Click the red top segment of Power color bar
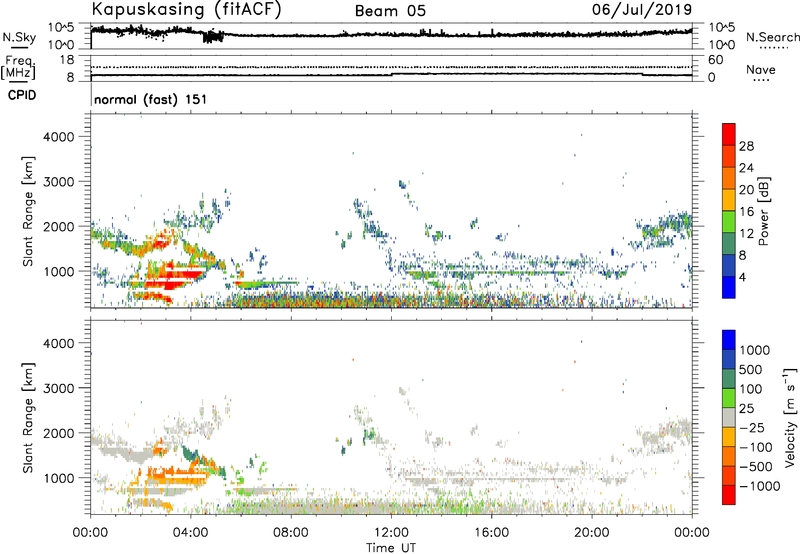Image resolution: width=800 pixels, height=554 pixels. 729,135
